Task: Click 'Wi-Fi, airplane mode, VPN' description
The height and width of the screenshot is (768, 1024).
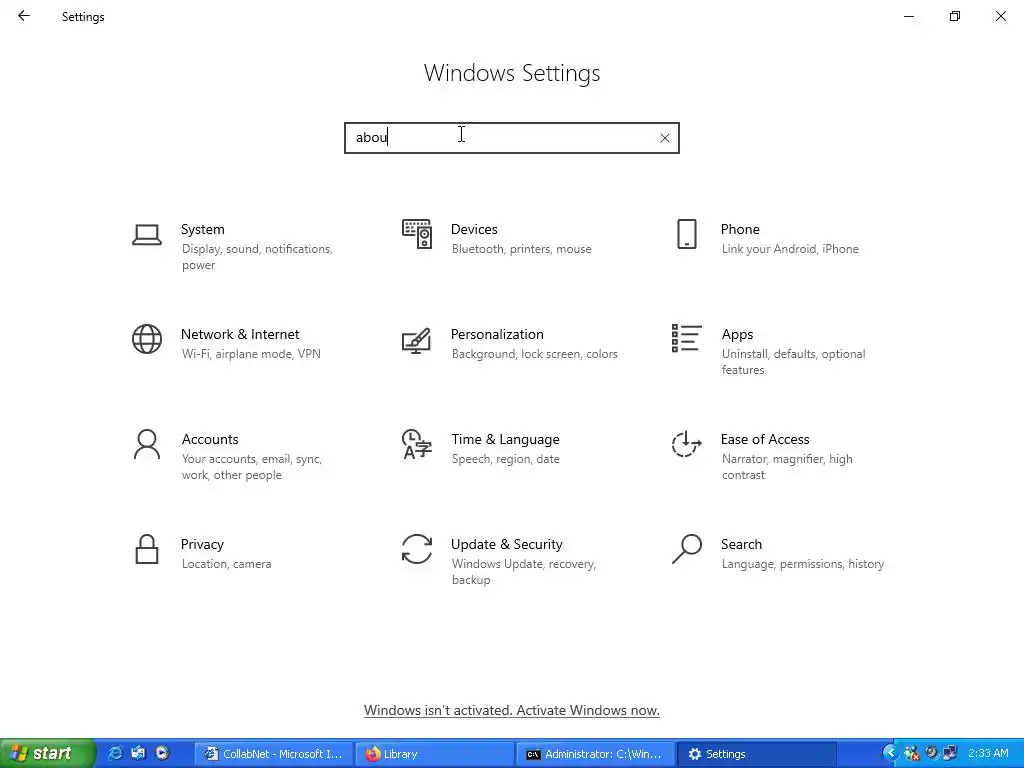Action: pos(251,354)
